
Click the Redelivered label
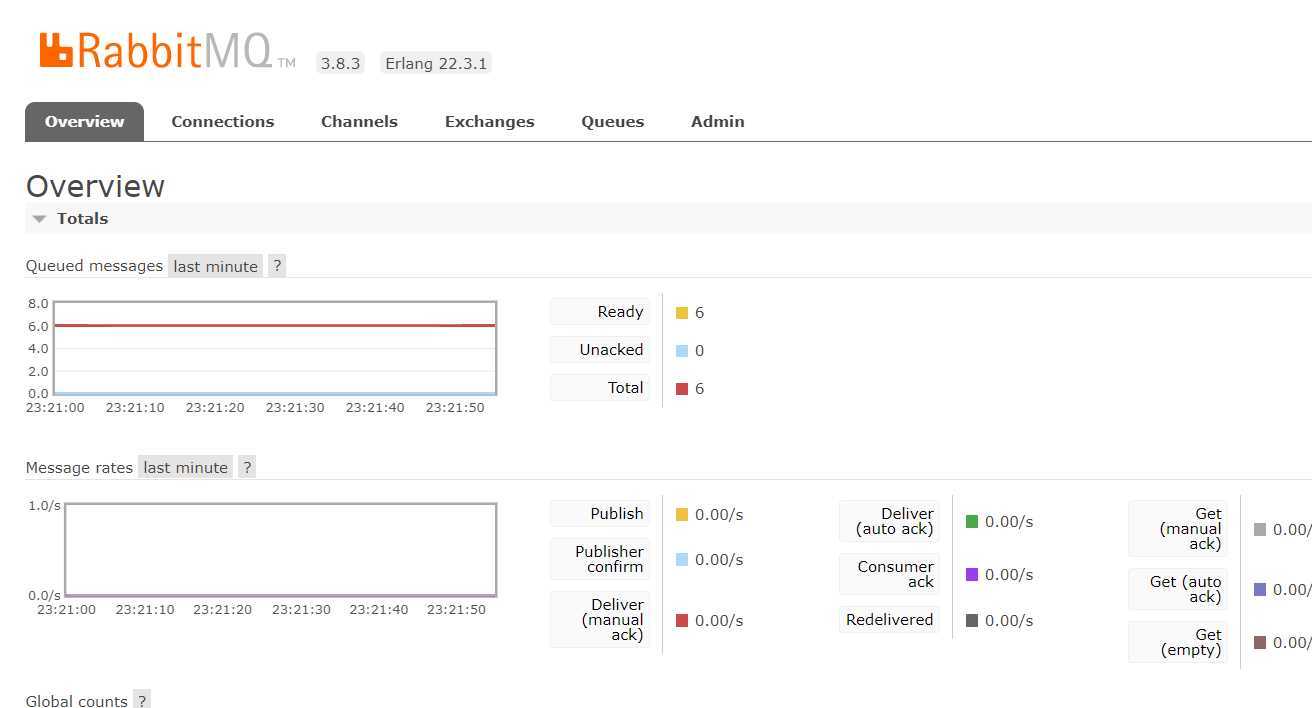click(890, 620)
